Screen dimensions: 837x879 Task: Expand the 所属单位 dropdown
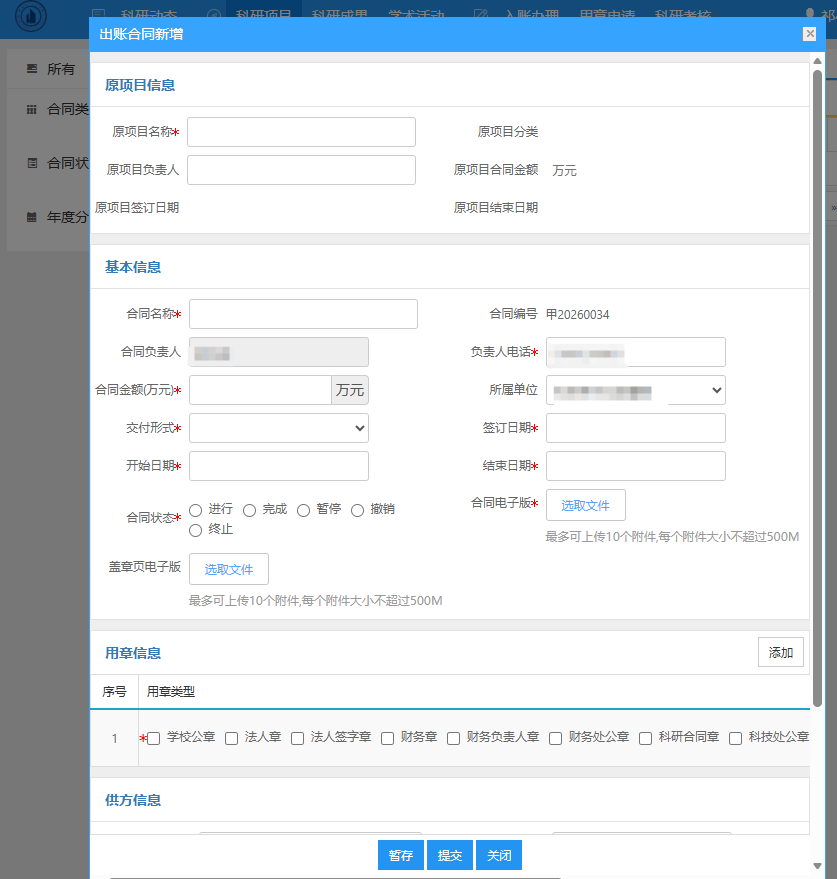pyautogui.click(x=635, y=390)
